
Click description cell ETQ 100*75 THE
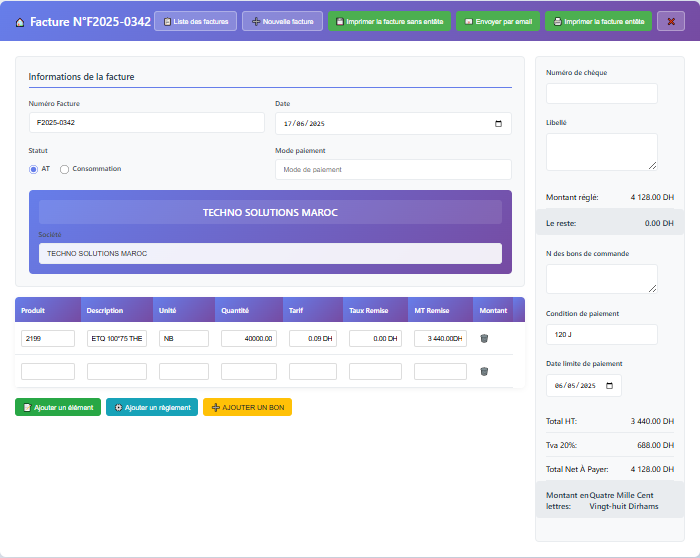[x=117, y=338]
